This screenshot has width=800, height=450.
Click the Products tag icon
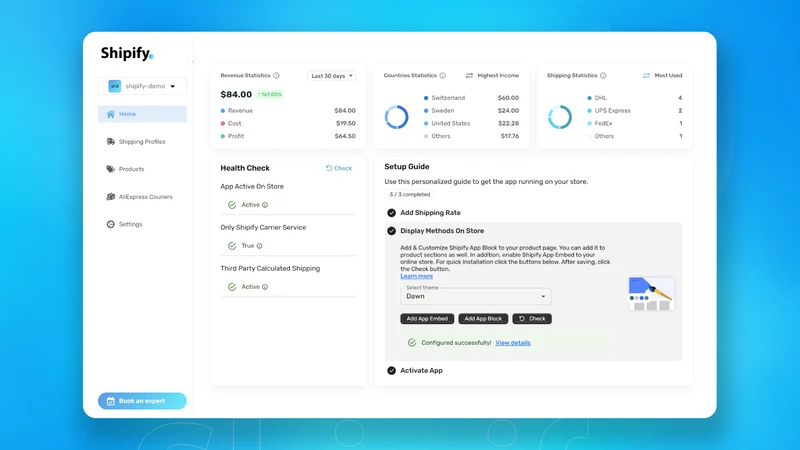[110, 169]
